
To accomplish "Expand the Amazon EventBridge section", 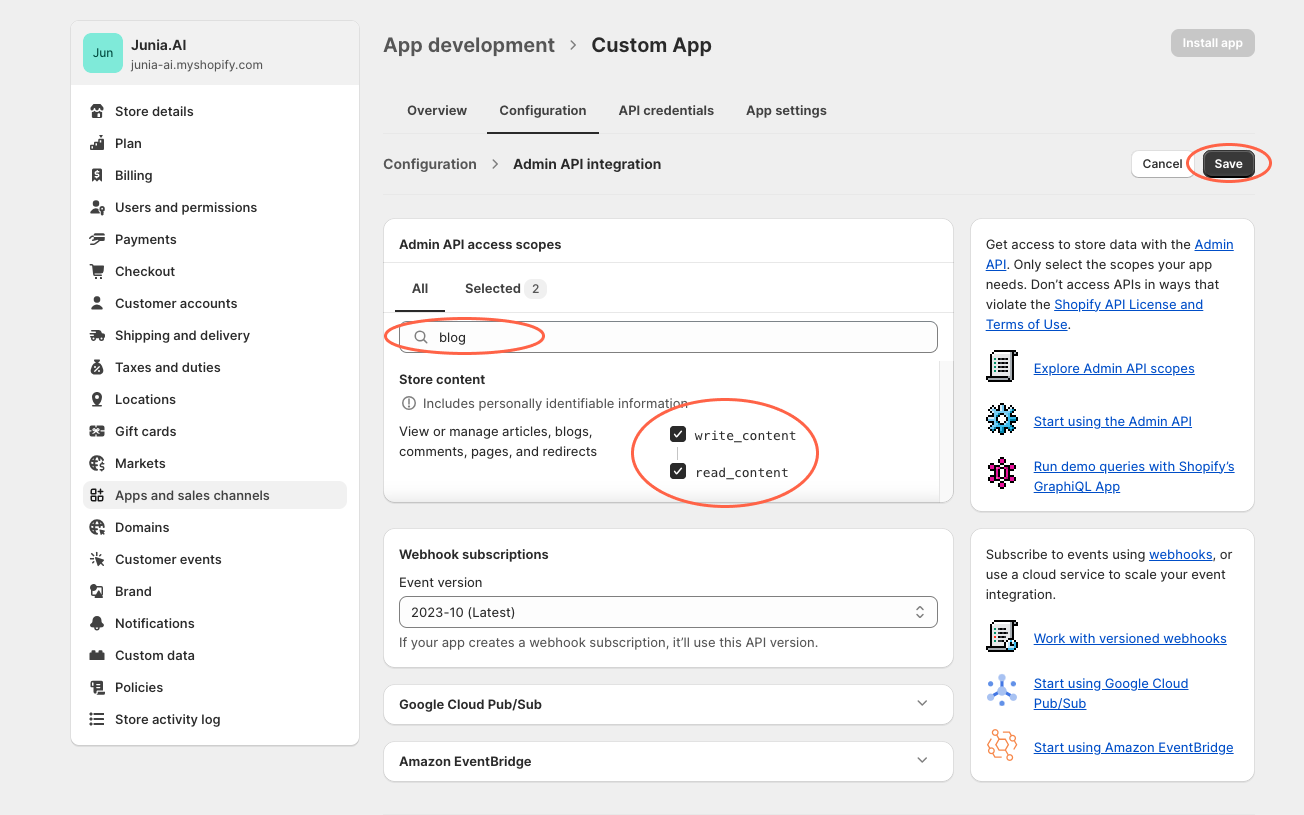I will (x=920, y=760).
